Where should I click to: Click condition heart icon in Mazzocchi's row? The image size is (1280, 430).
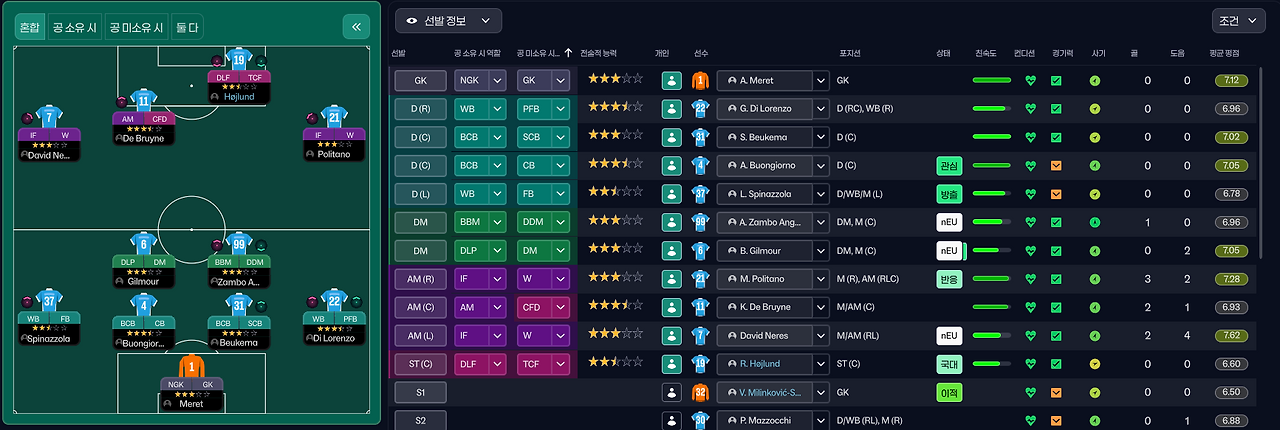(1031, 421)
